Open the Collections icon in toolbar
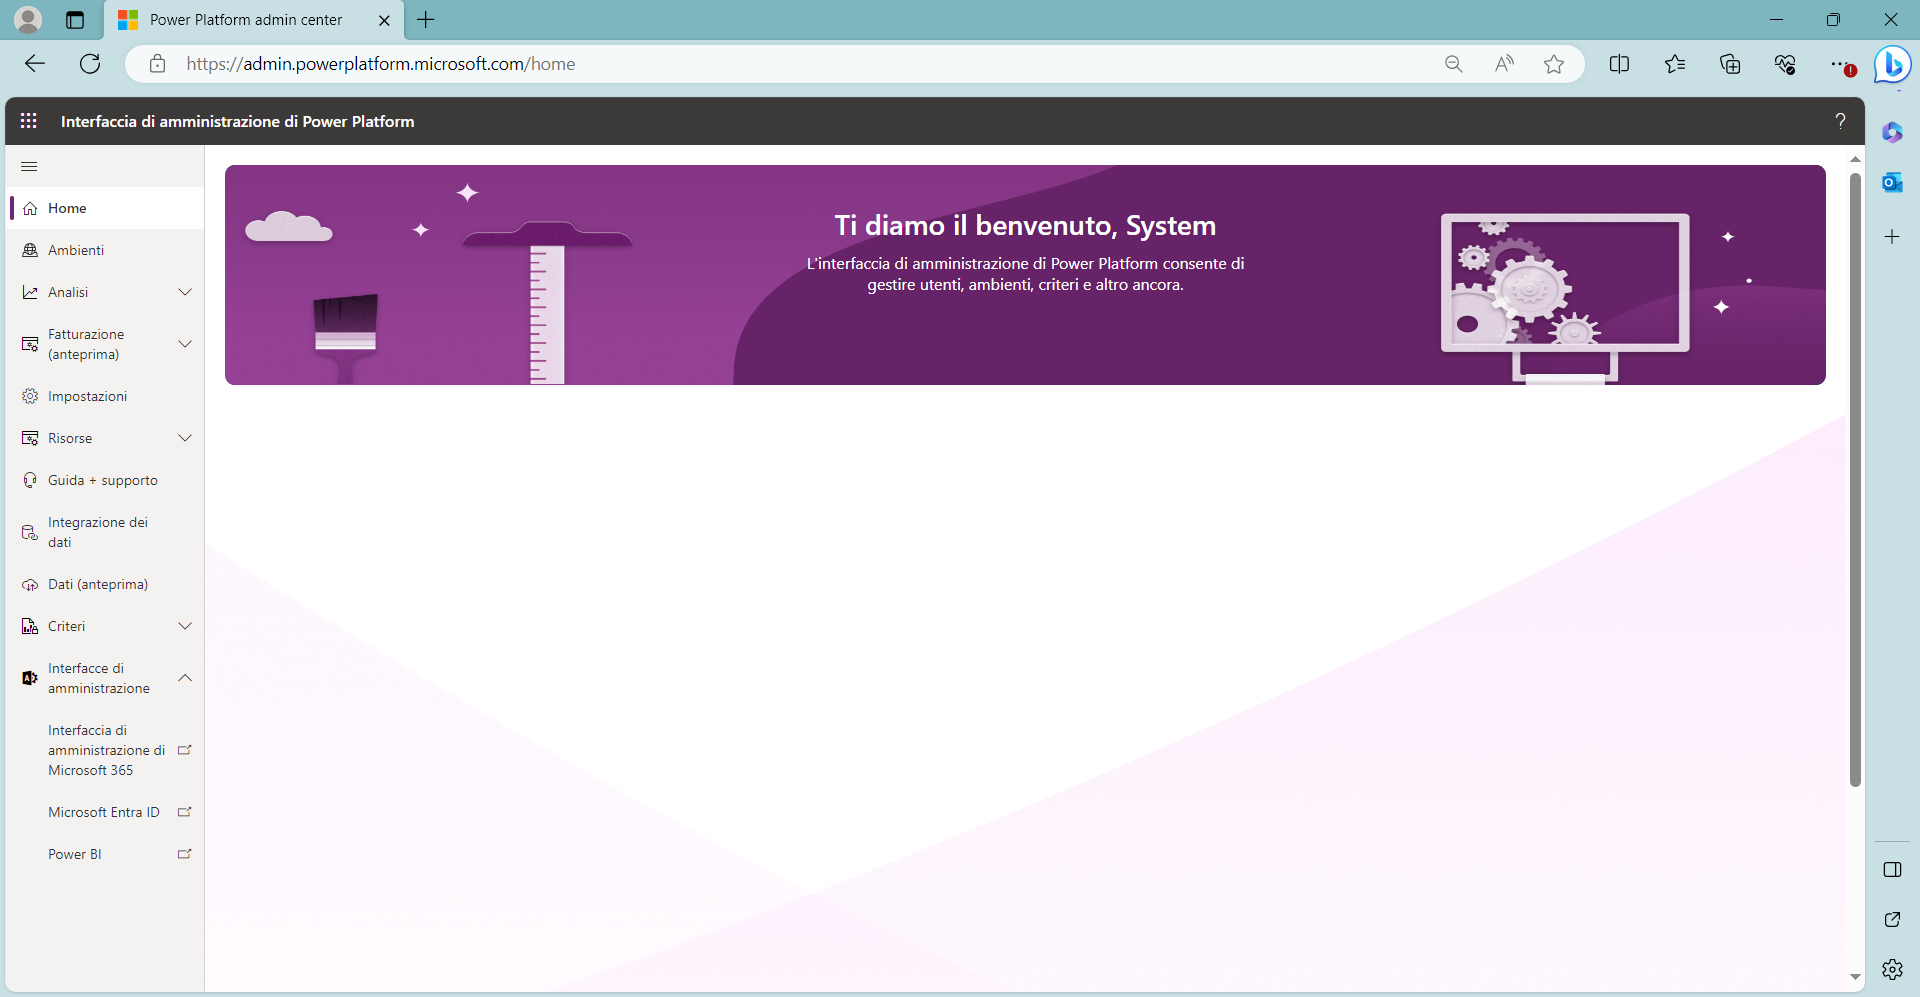Screen dimensions: 1920x997 point(1730,65)
